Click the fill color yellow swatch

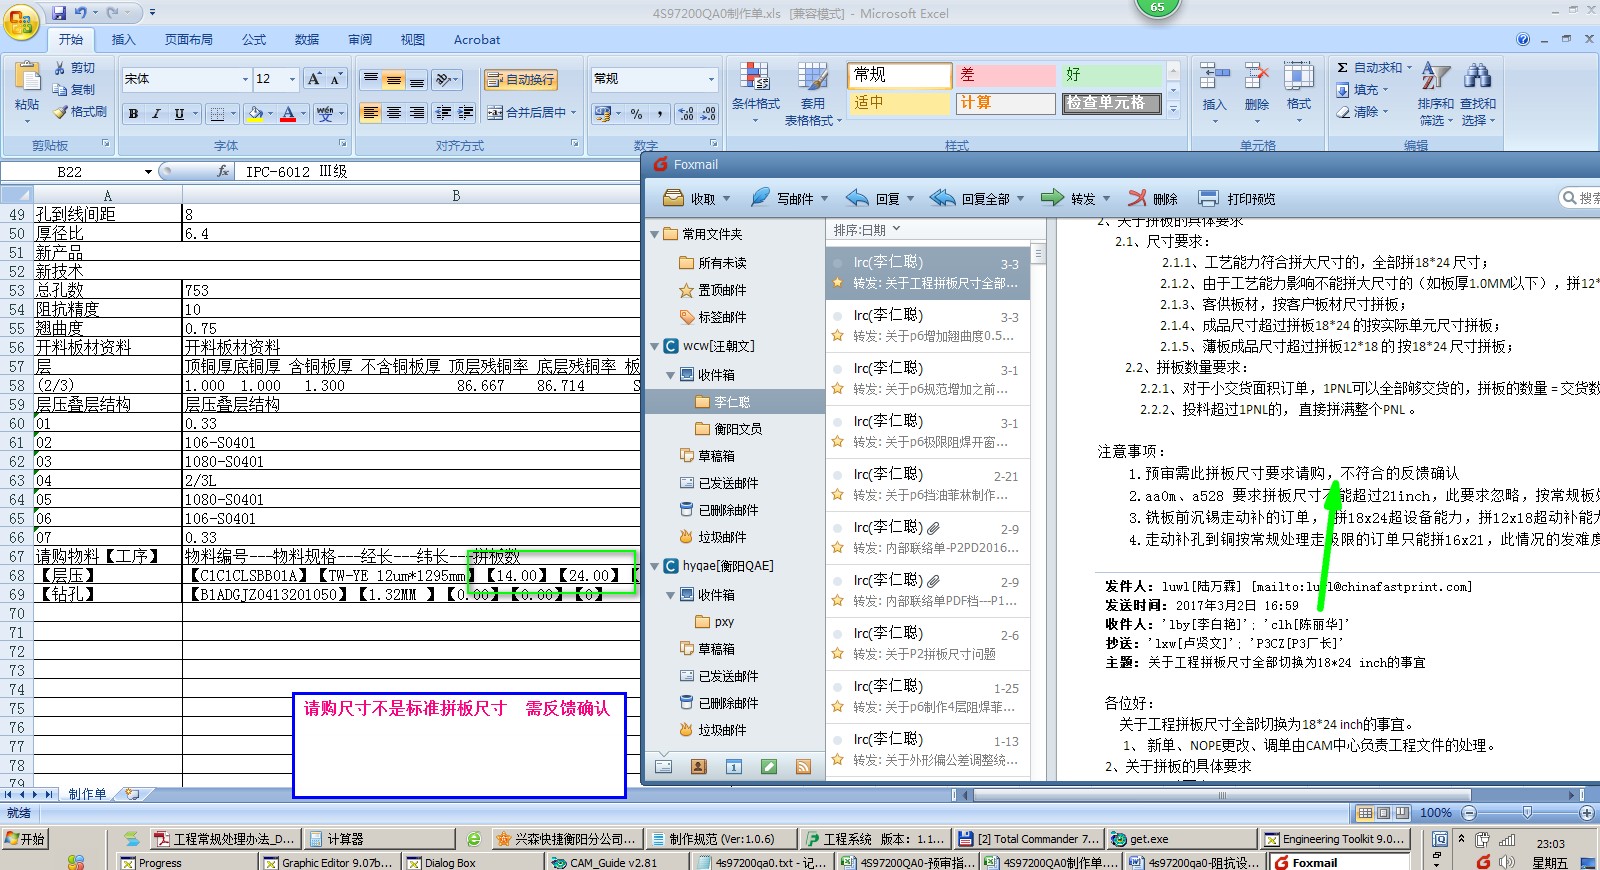pos(255,114)
